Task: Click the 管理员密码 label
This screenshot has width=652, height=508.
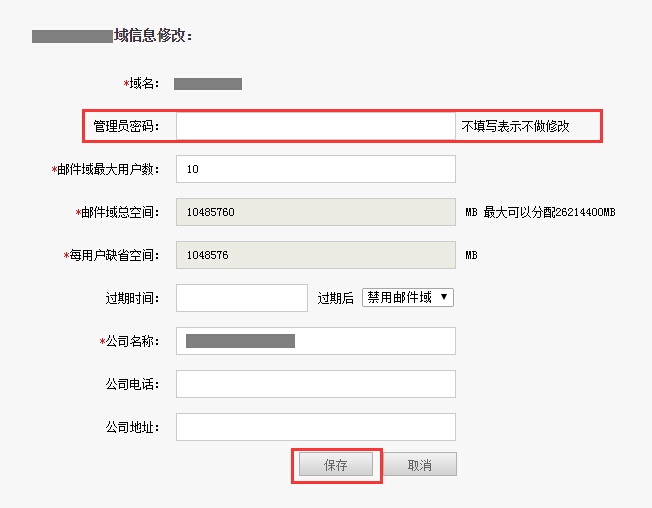Action: tap(126, 127)
